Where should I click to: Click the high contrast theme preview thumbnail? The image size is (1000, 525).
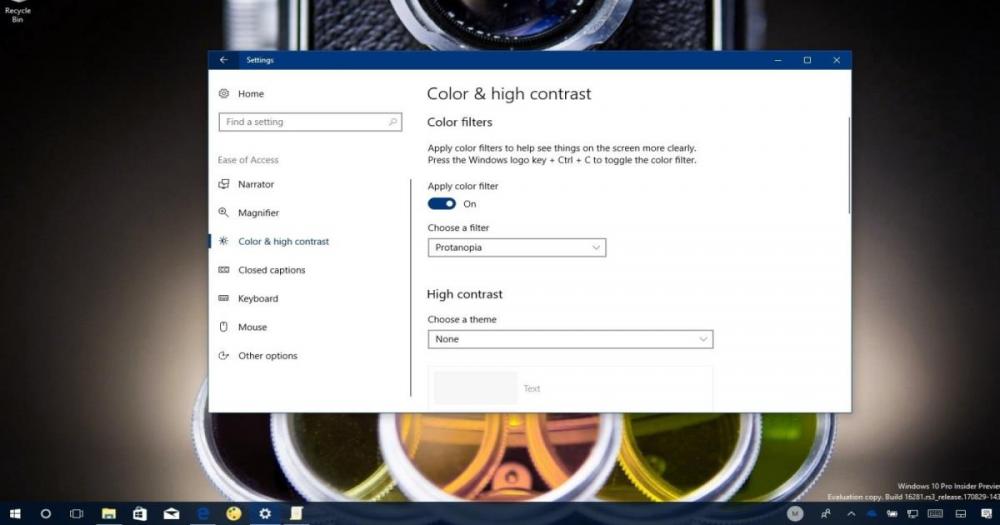(475, 388)
